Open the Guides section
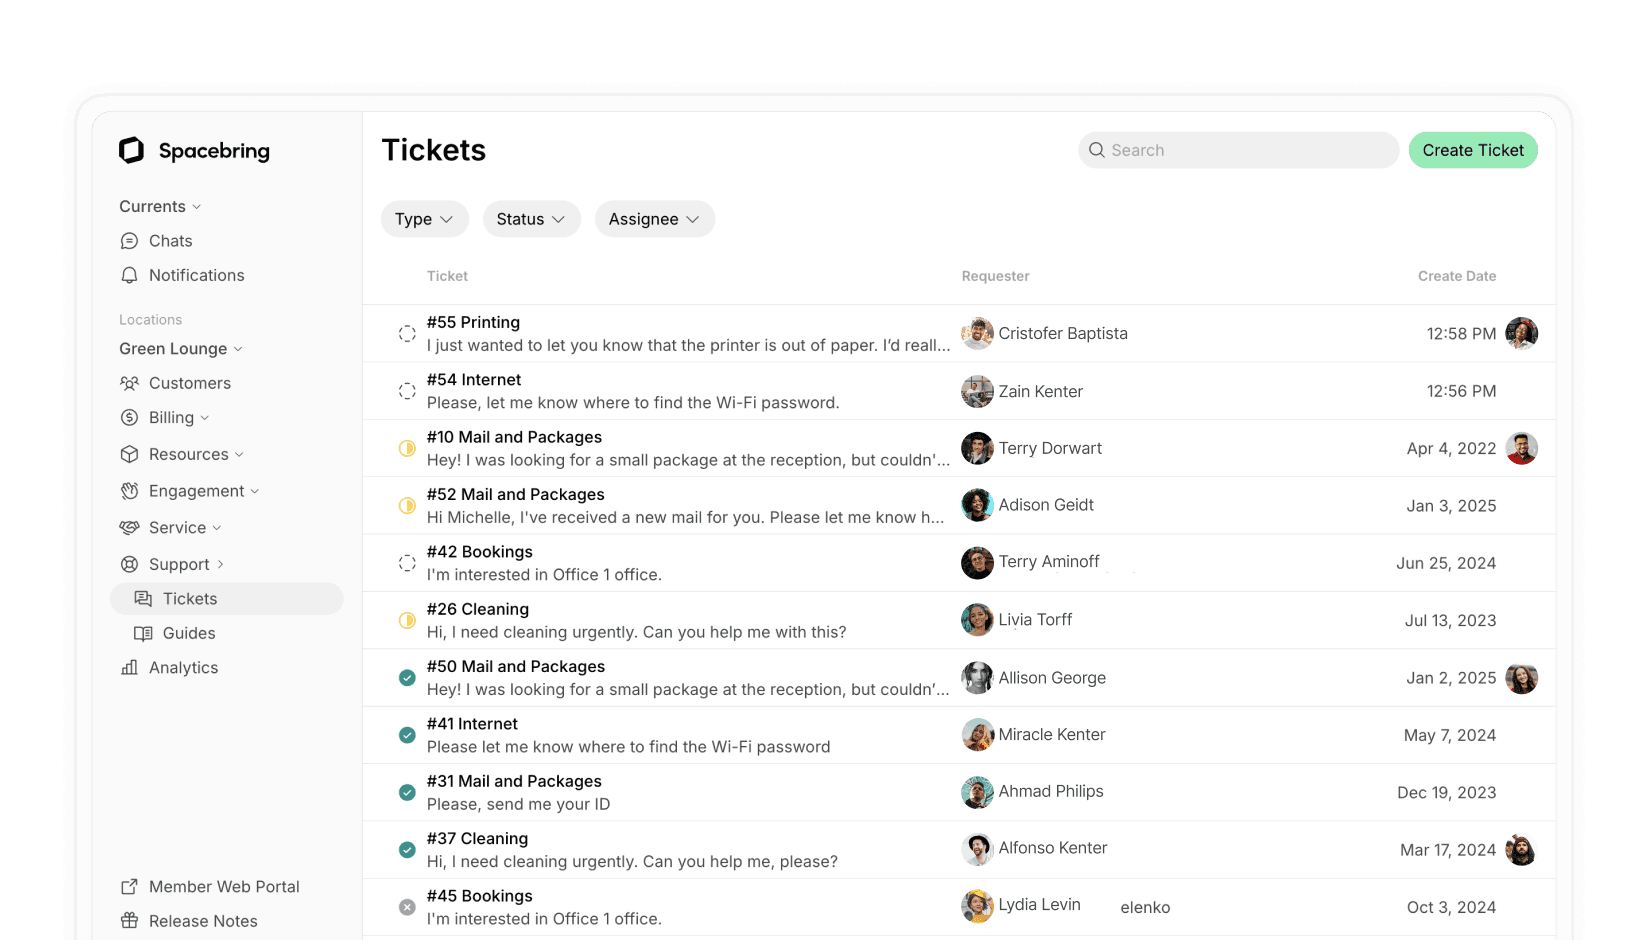The height and width of the screenshot is (940, 1648). pyautogui.click(x=187, y=633)
